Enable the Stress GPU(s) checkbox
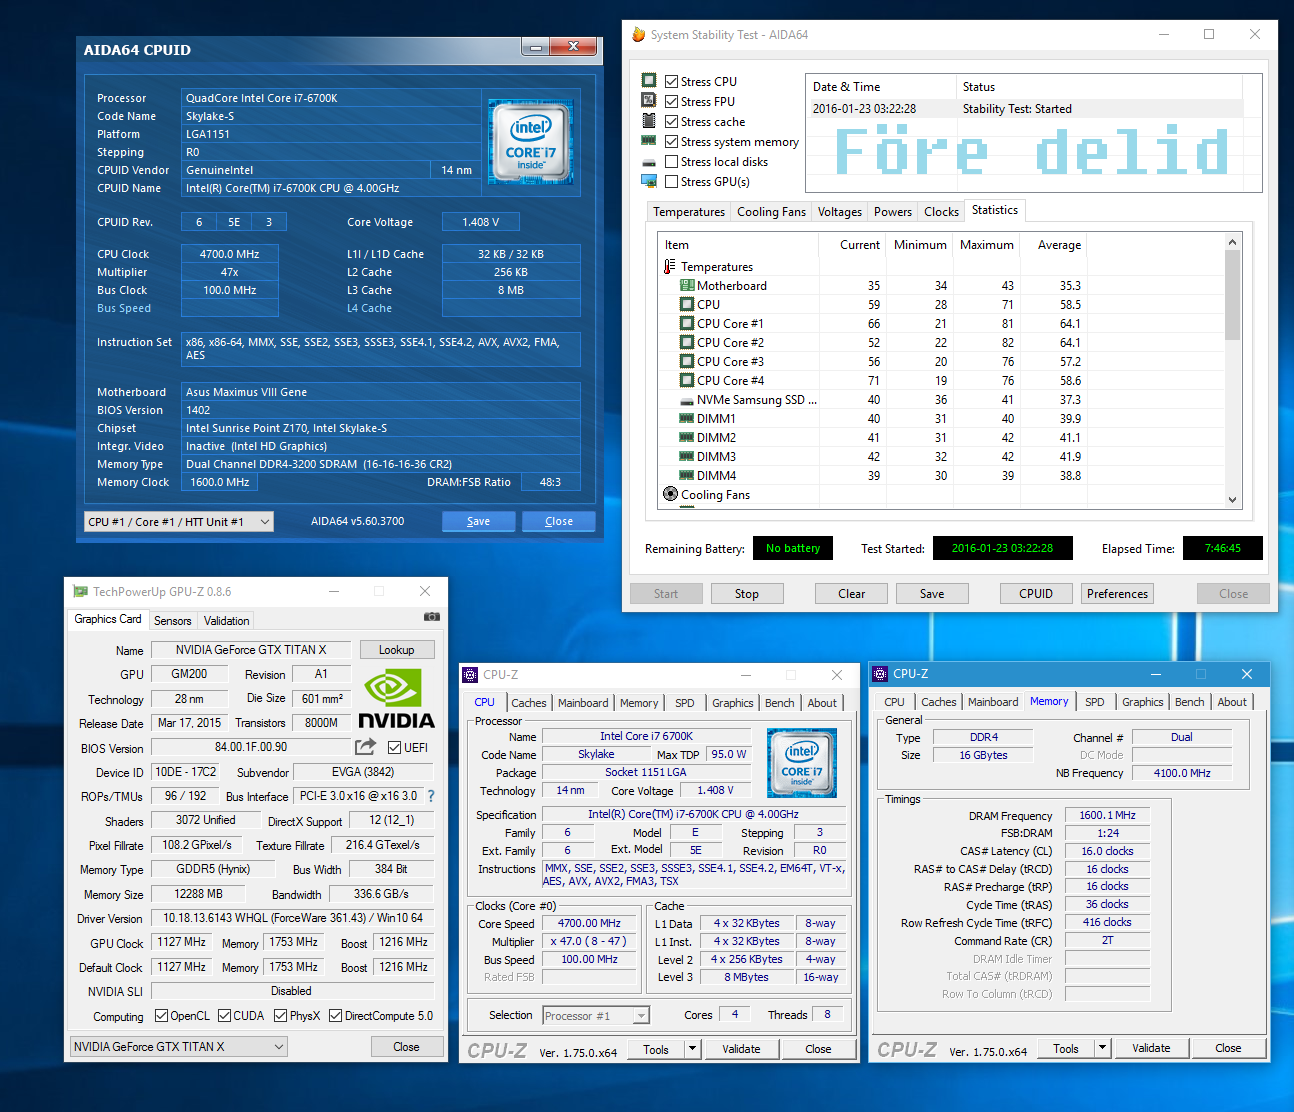 click(672, 182)
